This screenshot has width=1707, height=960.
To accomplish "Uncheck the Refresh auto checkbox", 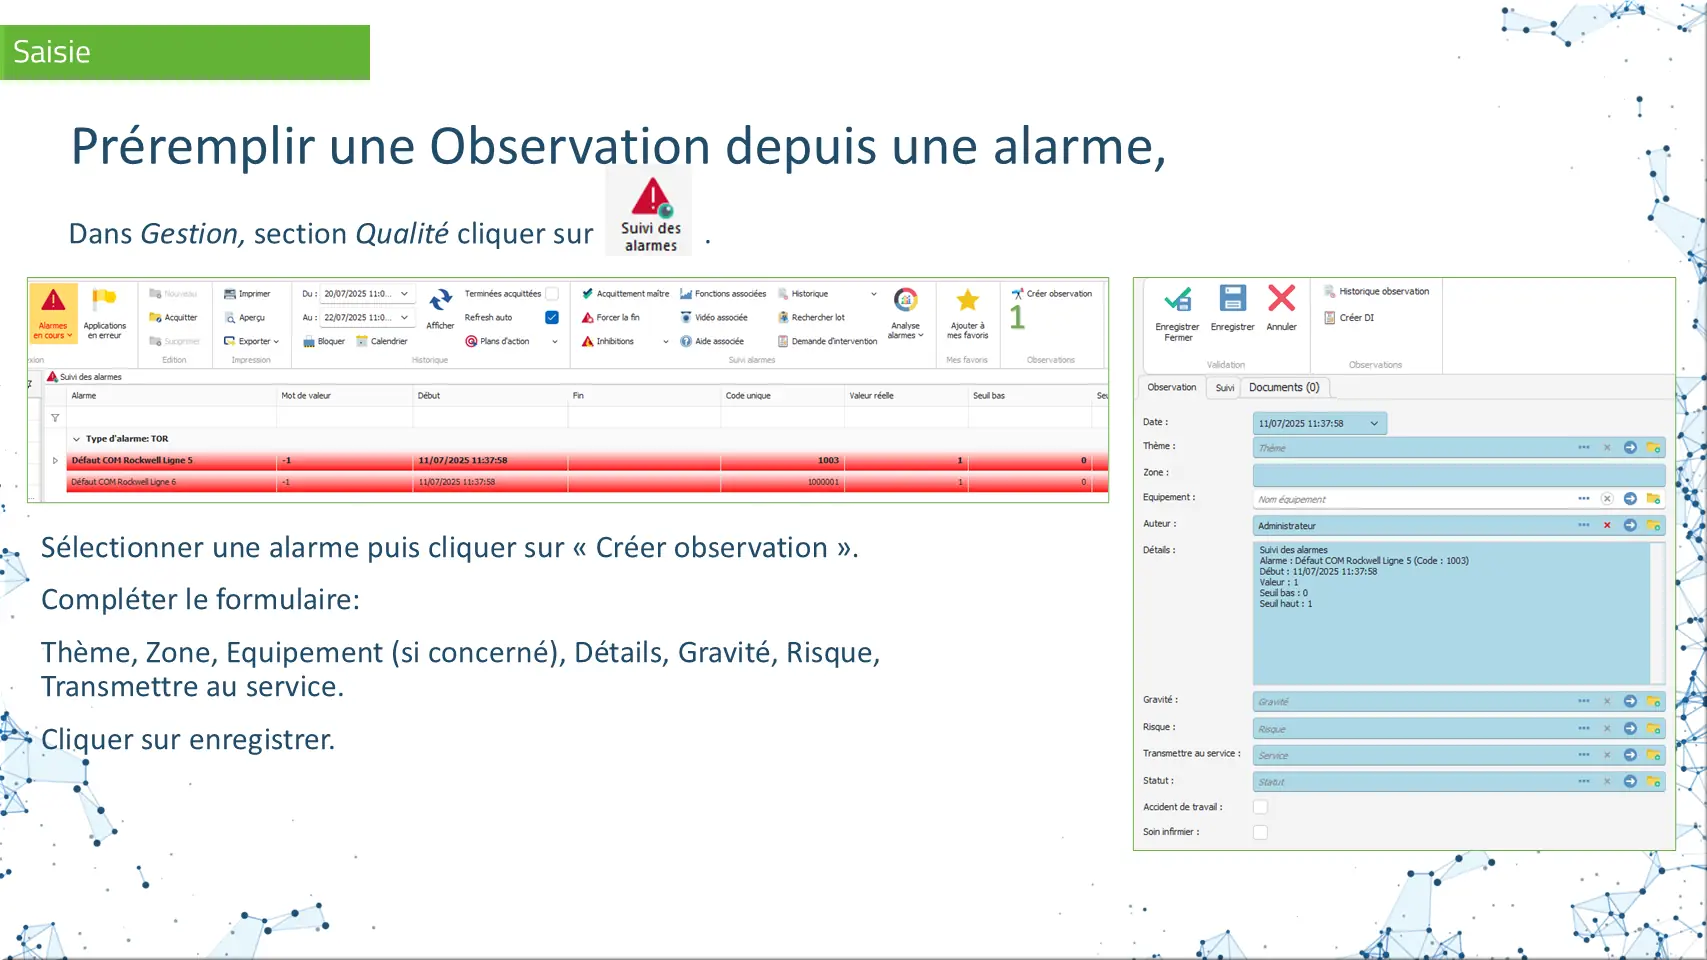I will point(552,317).
